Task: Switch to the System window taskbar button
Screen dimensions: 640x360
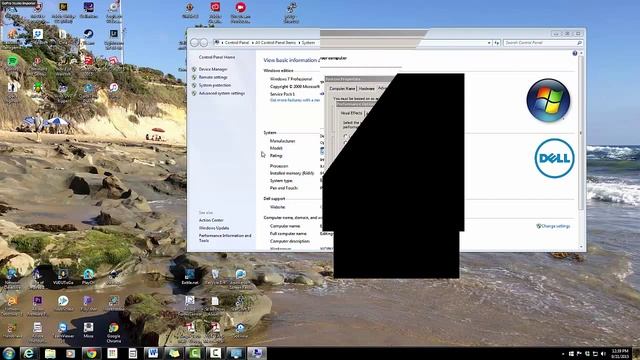Action: [x=236, y=353]
